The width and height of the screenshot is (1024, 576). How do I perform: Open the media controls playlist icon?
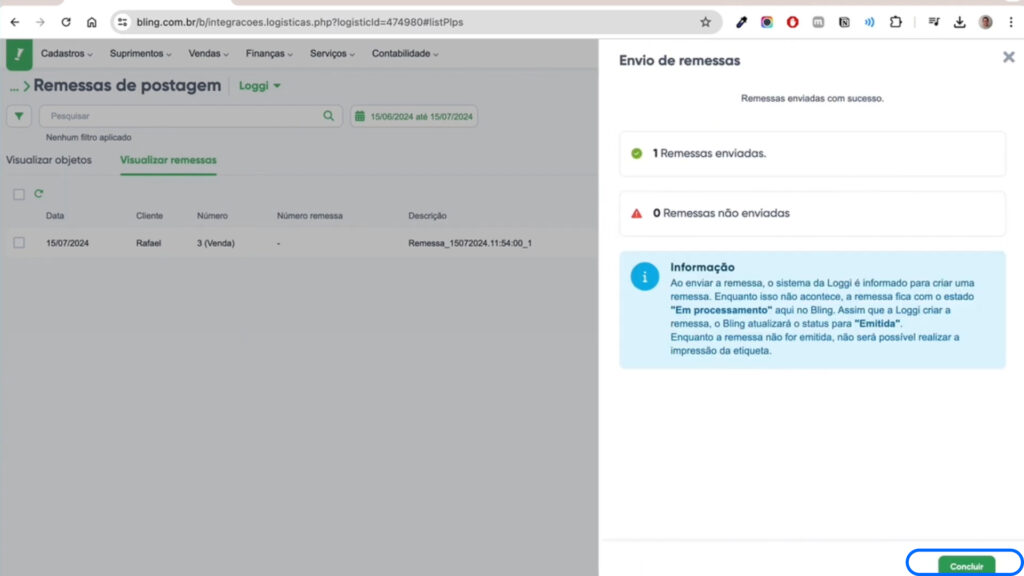tap(934, 22)
